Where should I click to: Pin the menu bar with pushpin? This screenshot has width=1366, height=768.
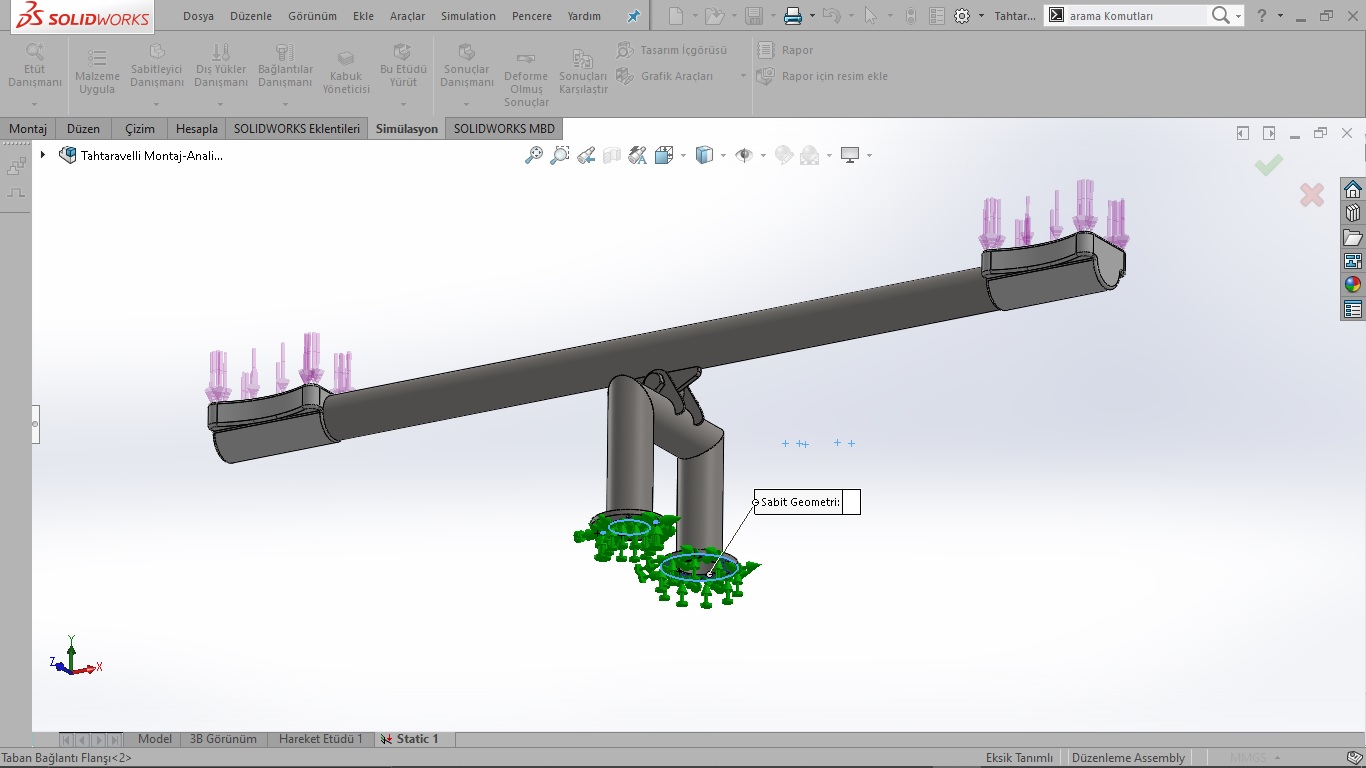click(x=633, y=16)
